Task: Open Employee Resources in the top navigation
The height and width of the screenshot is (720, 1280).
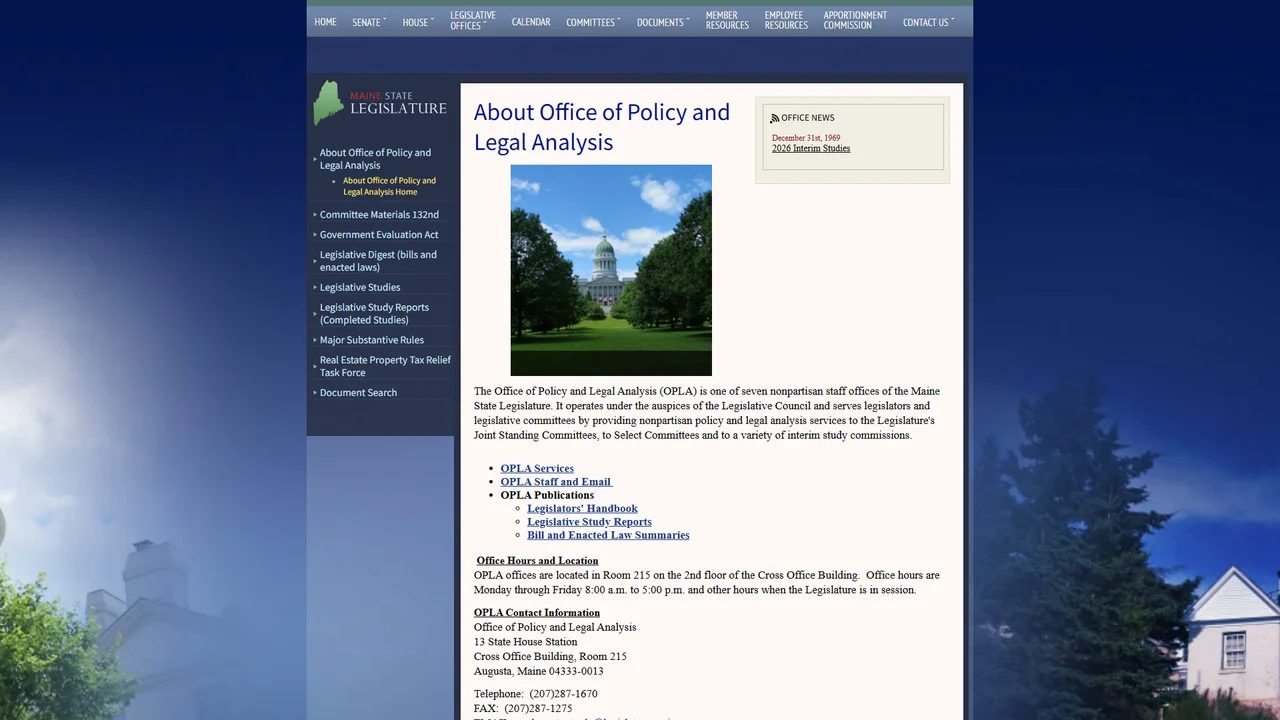Action: click(x=786, y=20)
